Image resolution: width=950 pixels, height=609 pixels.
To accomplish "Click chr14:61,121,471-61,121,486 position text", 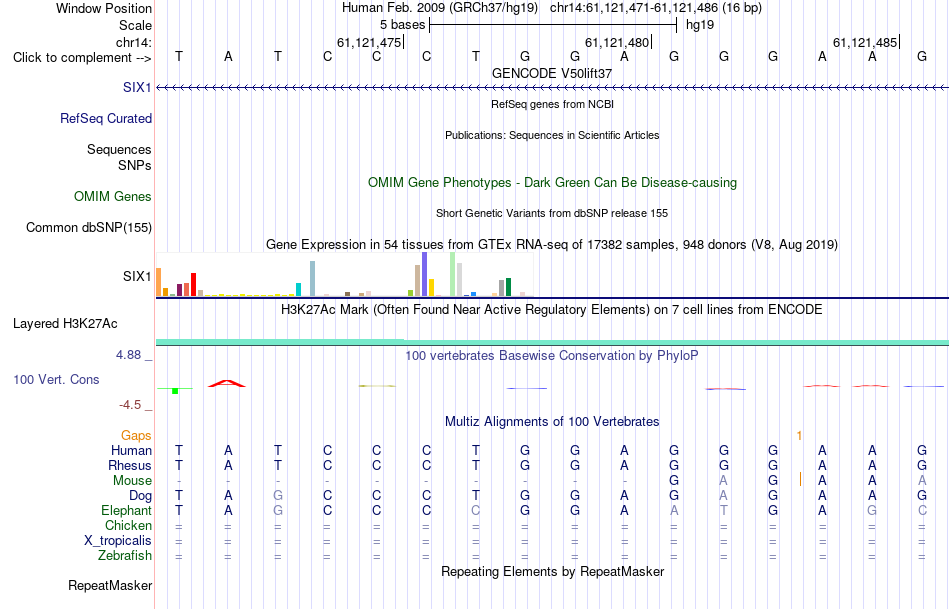I will point(656,8).
